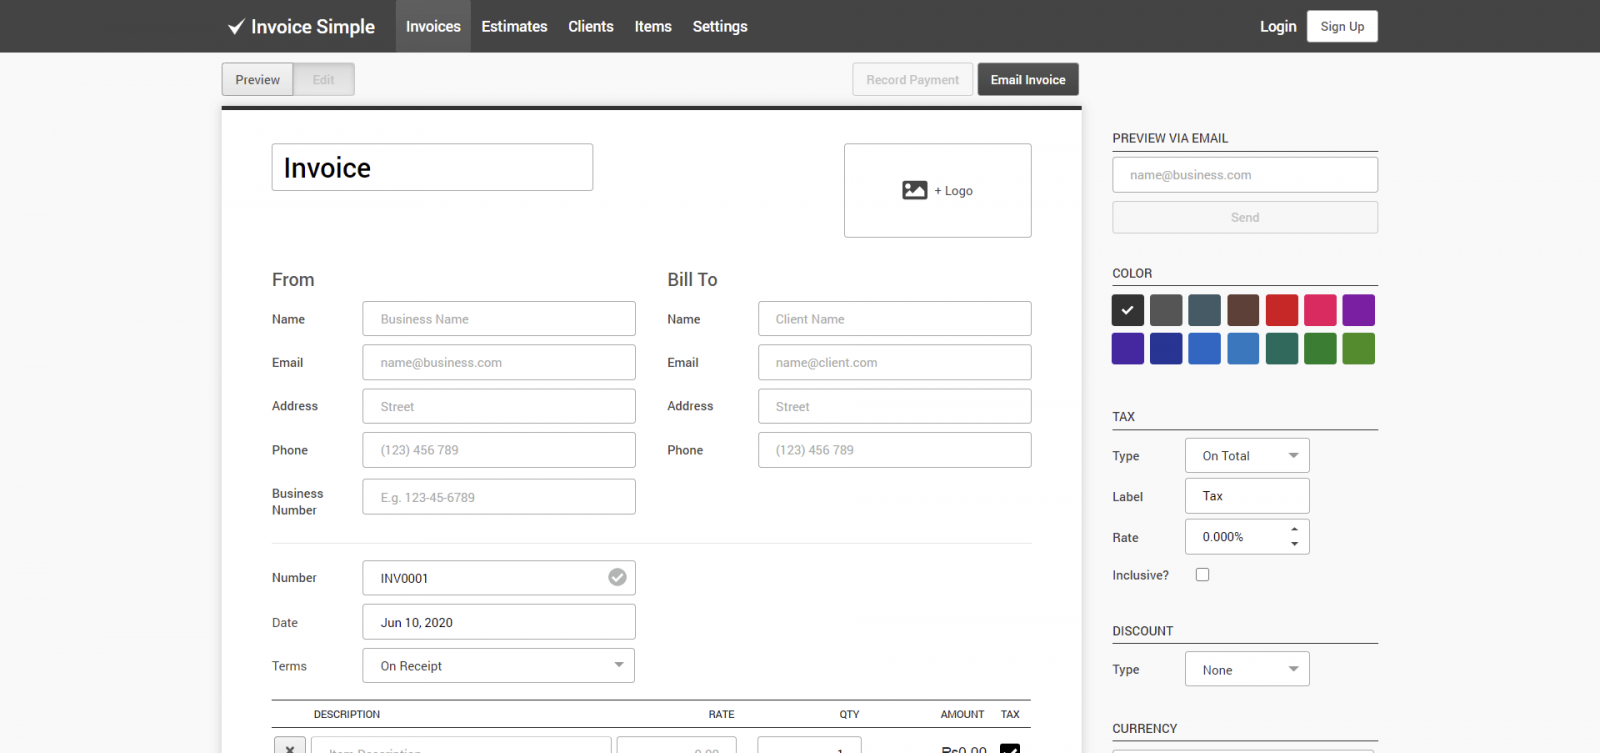1600x753 pixels.
Task: Open the Settings tab
Action: (720, 26)
